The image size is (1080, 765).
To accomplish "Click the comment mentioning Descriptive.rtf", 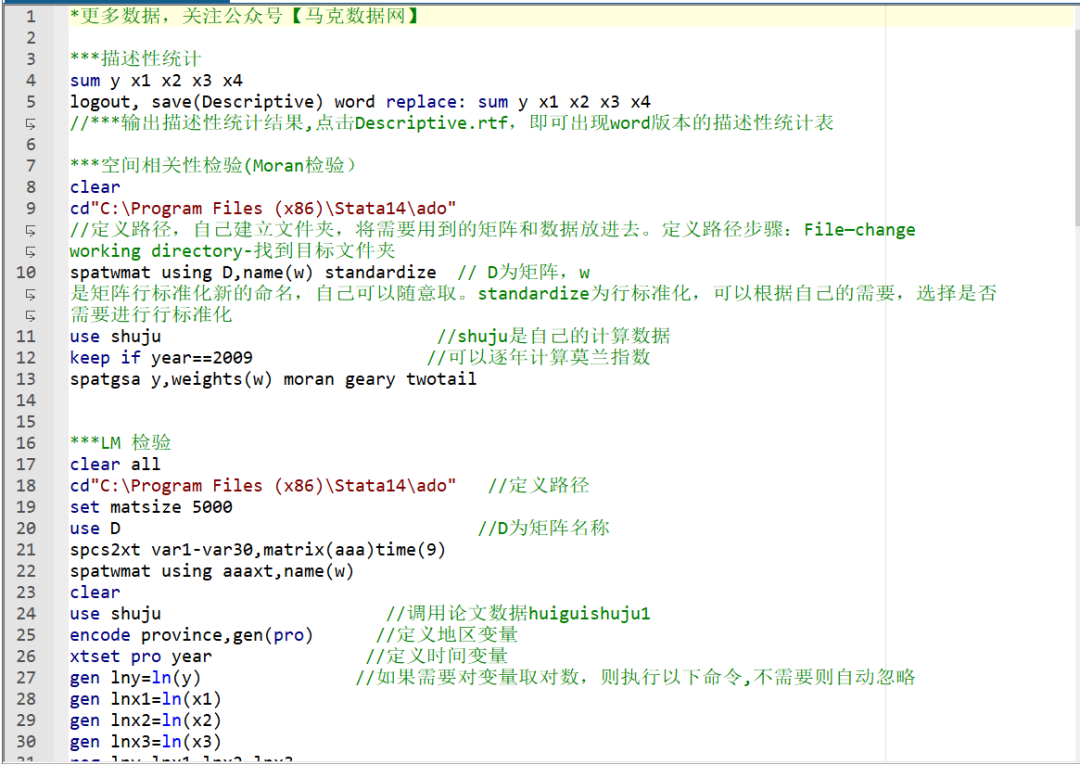I will [452, 123].
